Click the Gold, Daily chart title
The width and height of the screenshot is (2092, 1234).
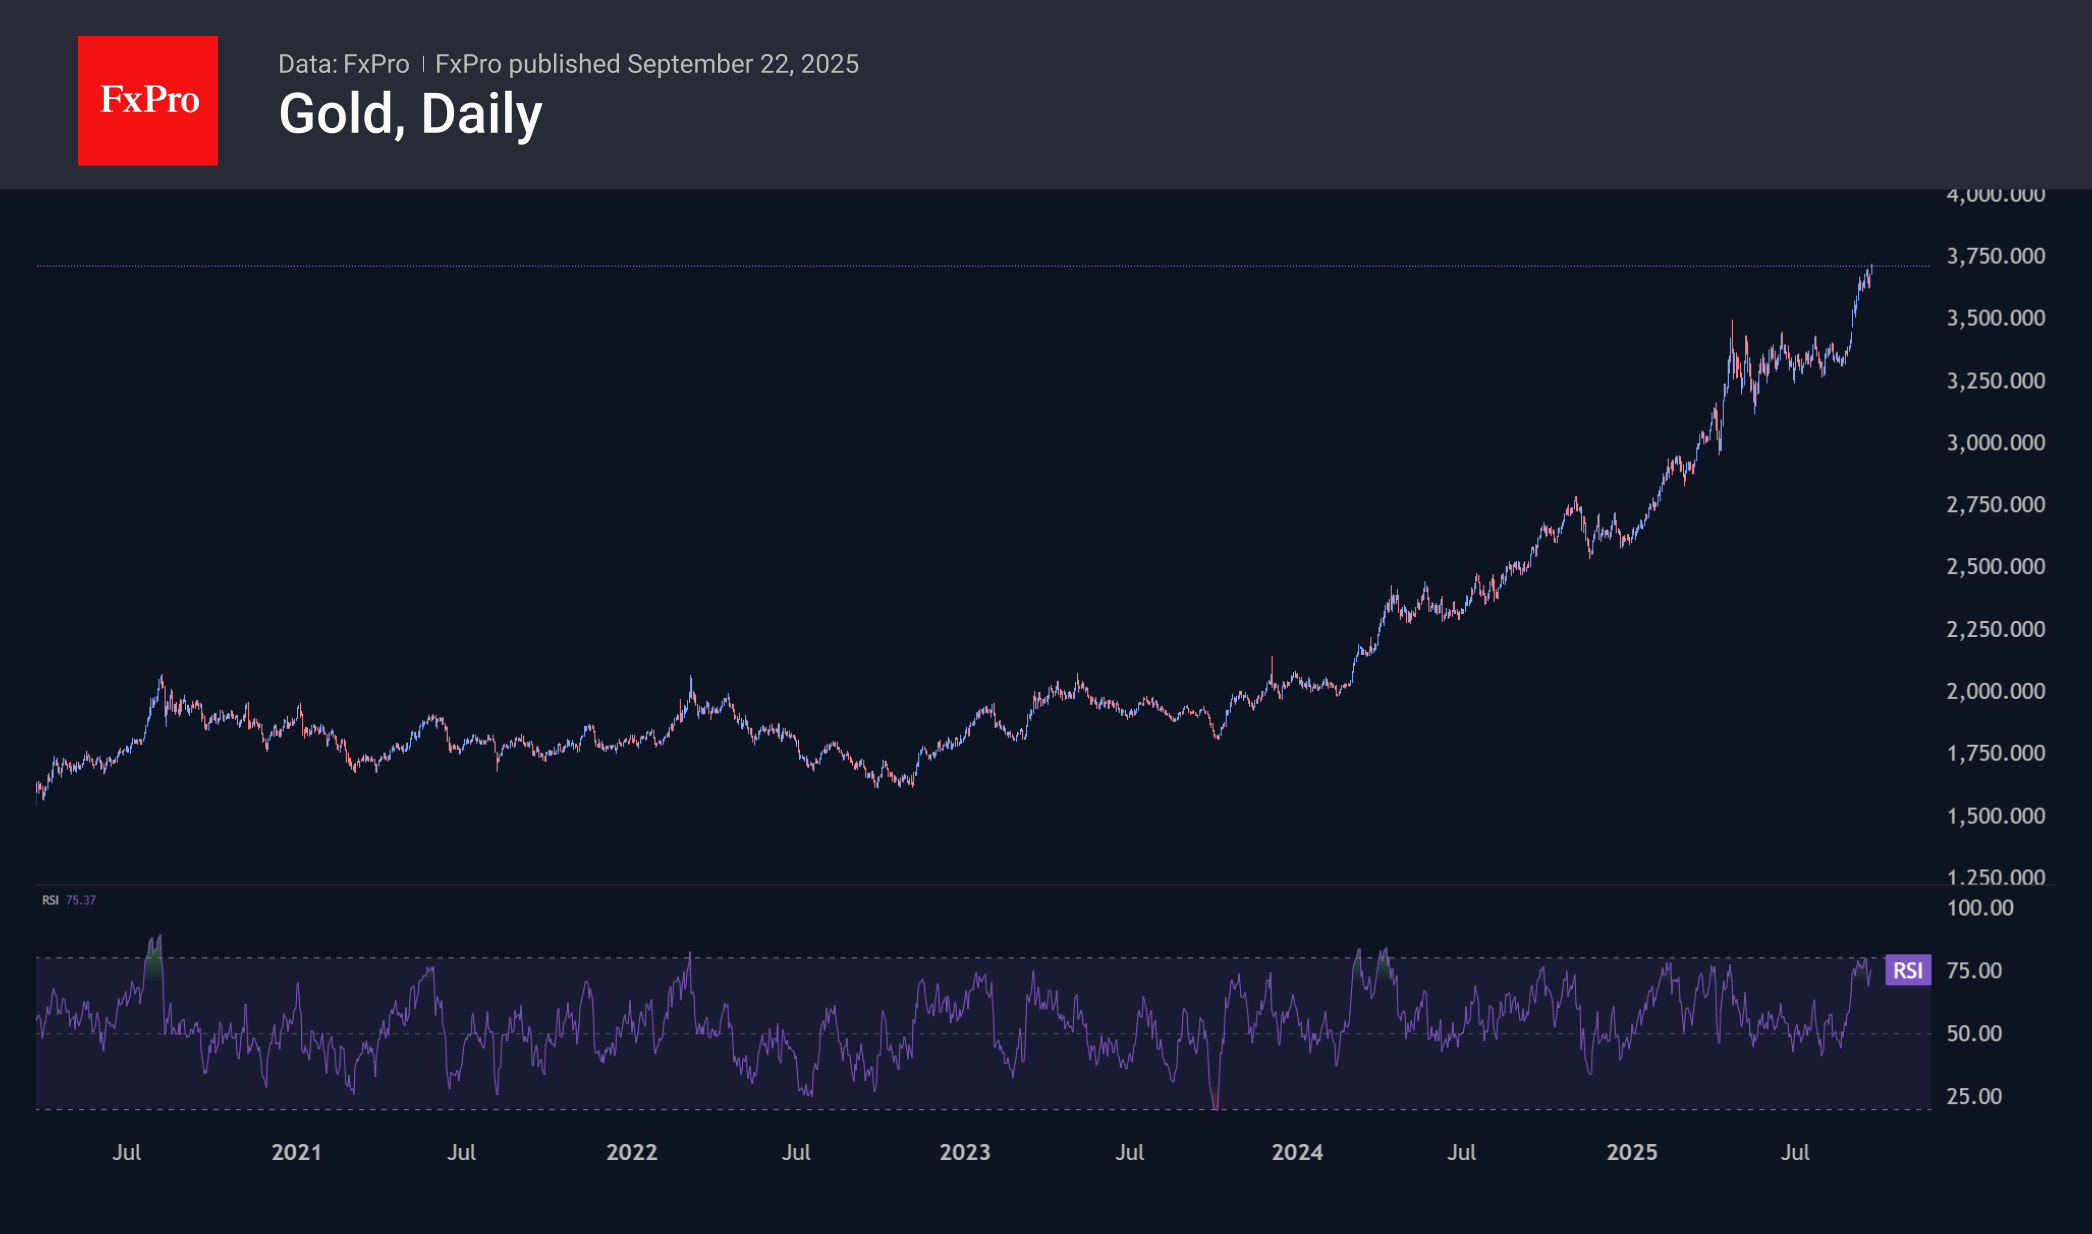pyautogui.click(x=410, y=114)
